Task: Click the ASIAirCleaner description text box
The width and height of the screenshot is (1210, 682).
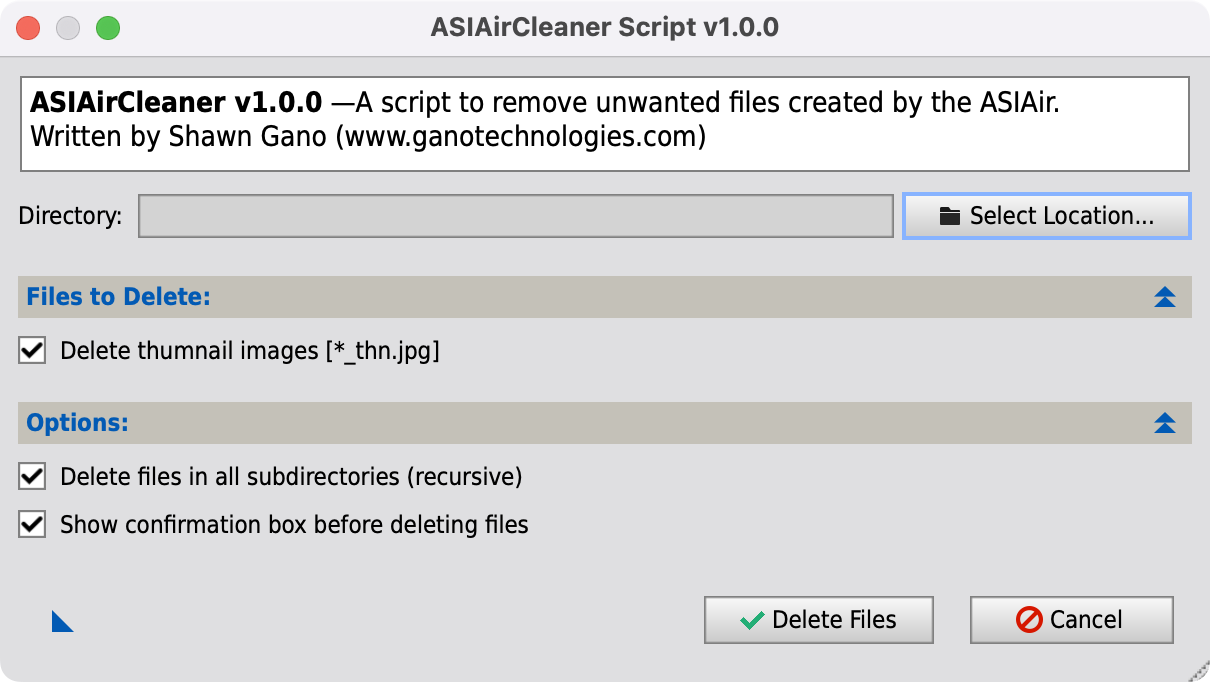Action: [x=605, y=125]
